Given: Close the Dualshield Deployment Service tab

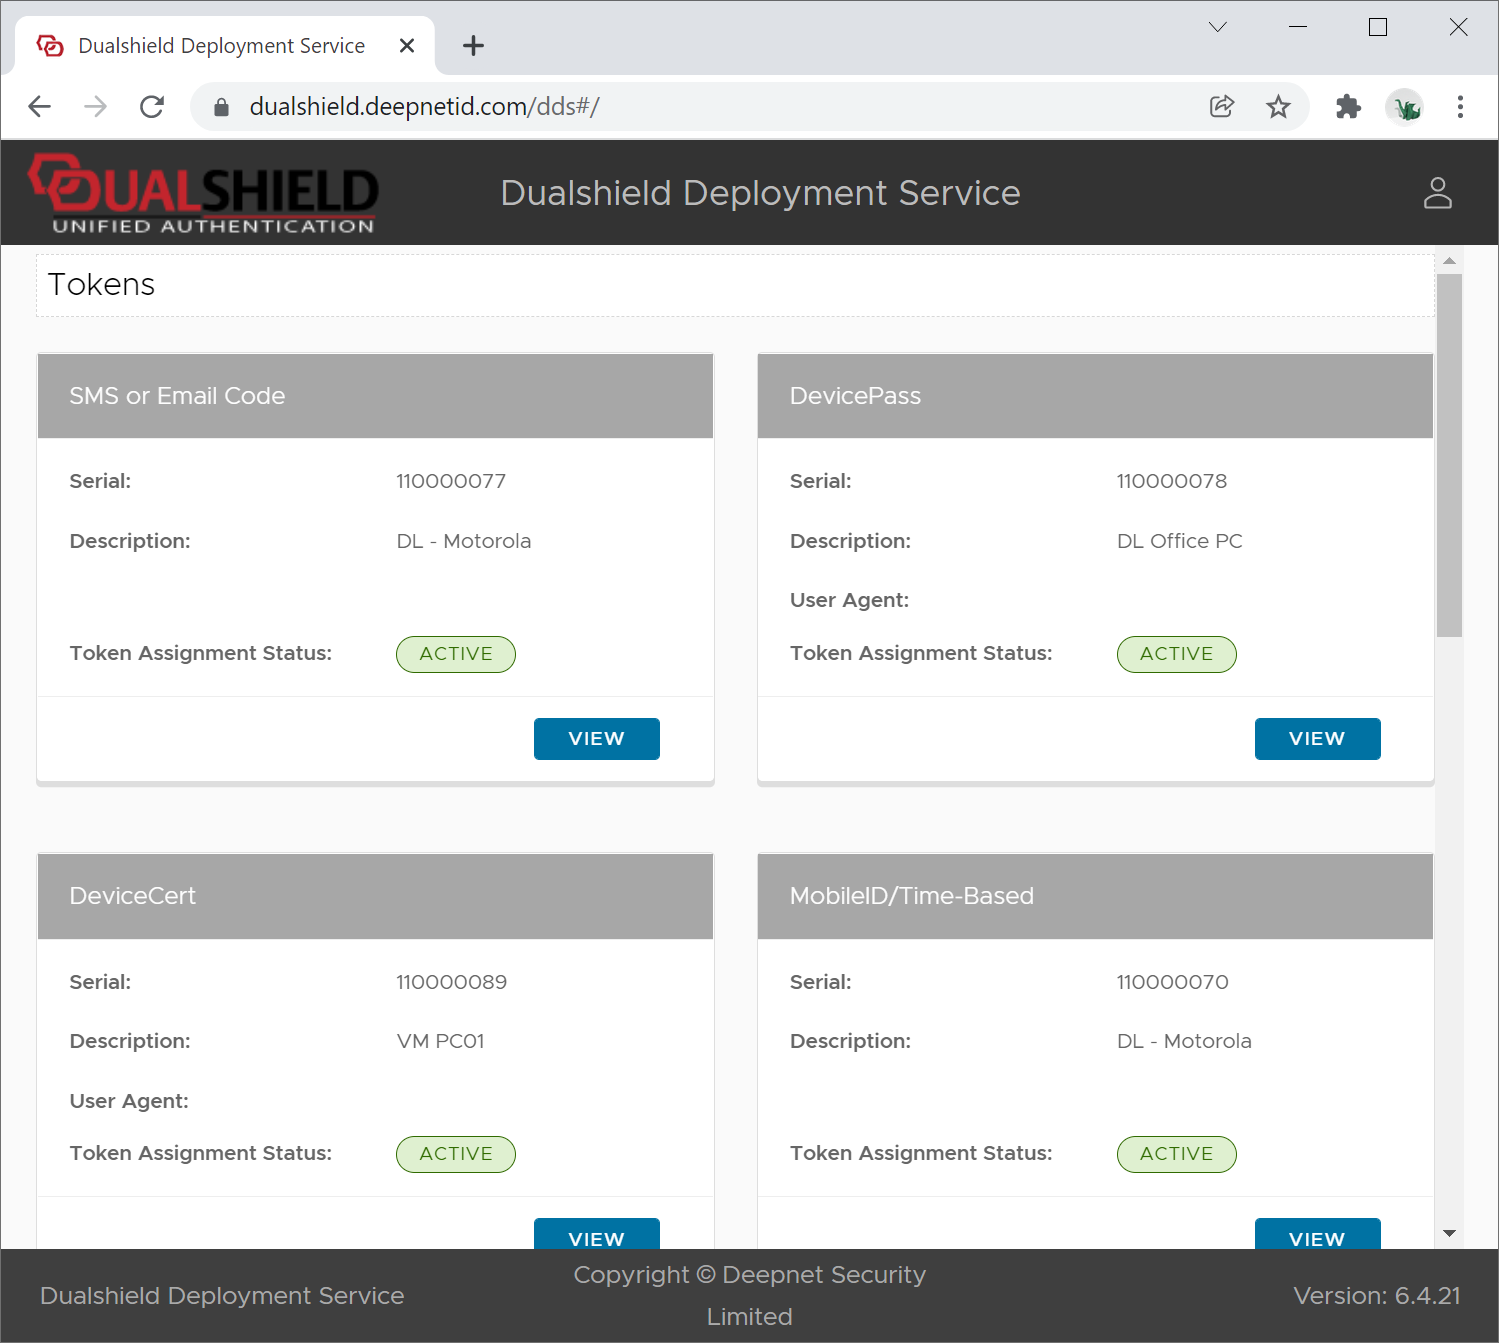Looking at the screenshot, I should pyautogui.click(x=407, y=46).
